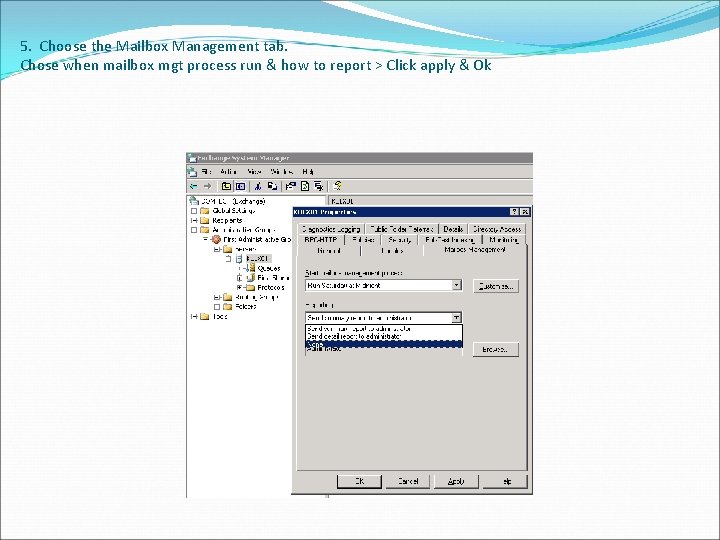Switch to the Full-Text Indexing tab
Image resolution: width=720 pixels, height=540 pixels.
[450, 240]
